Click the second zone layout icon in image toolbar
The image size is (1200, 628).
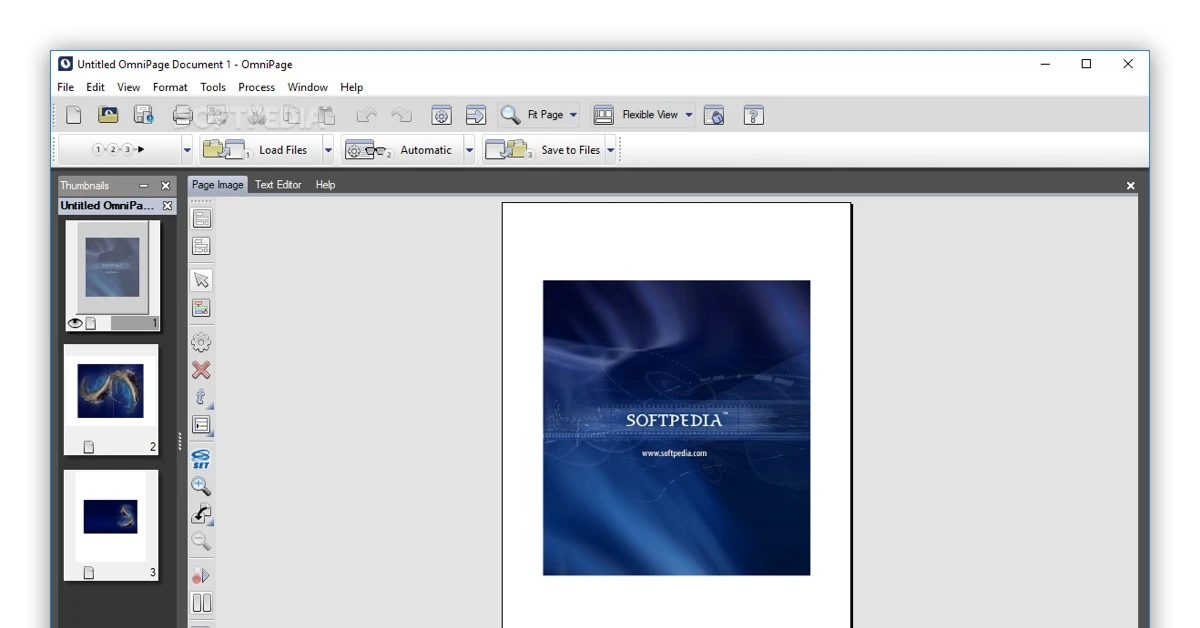point(201,246)
